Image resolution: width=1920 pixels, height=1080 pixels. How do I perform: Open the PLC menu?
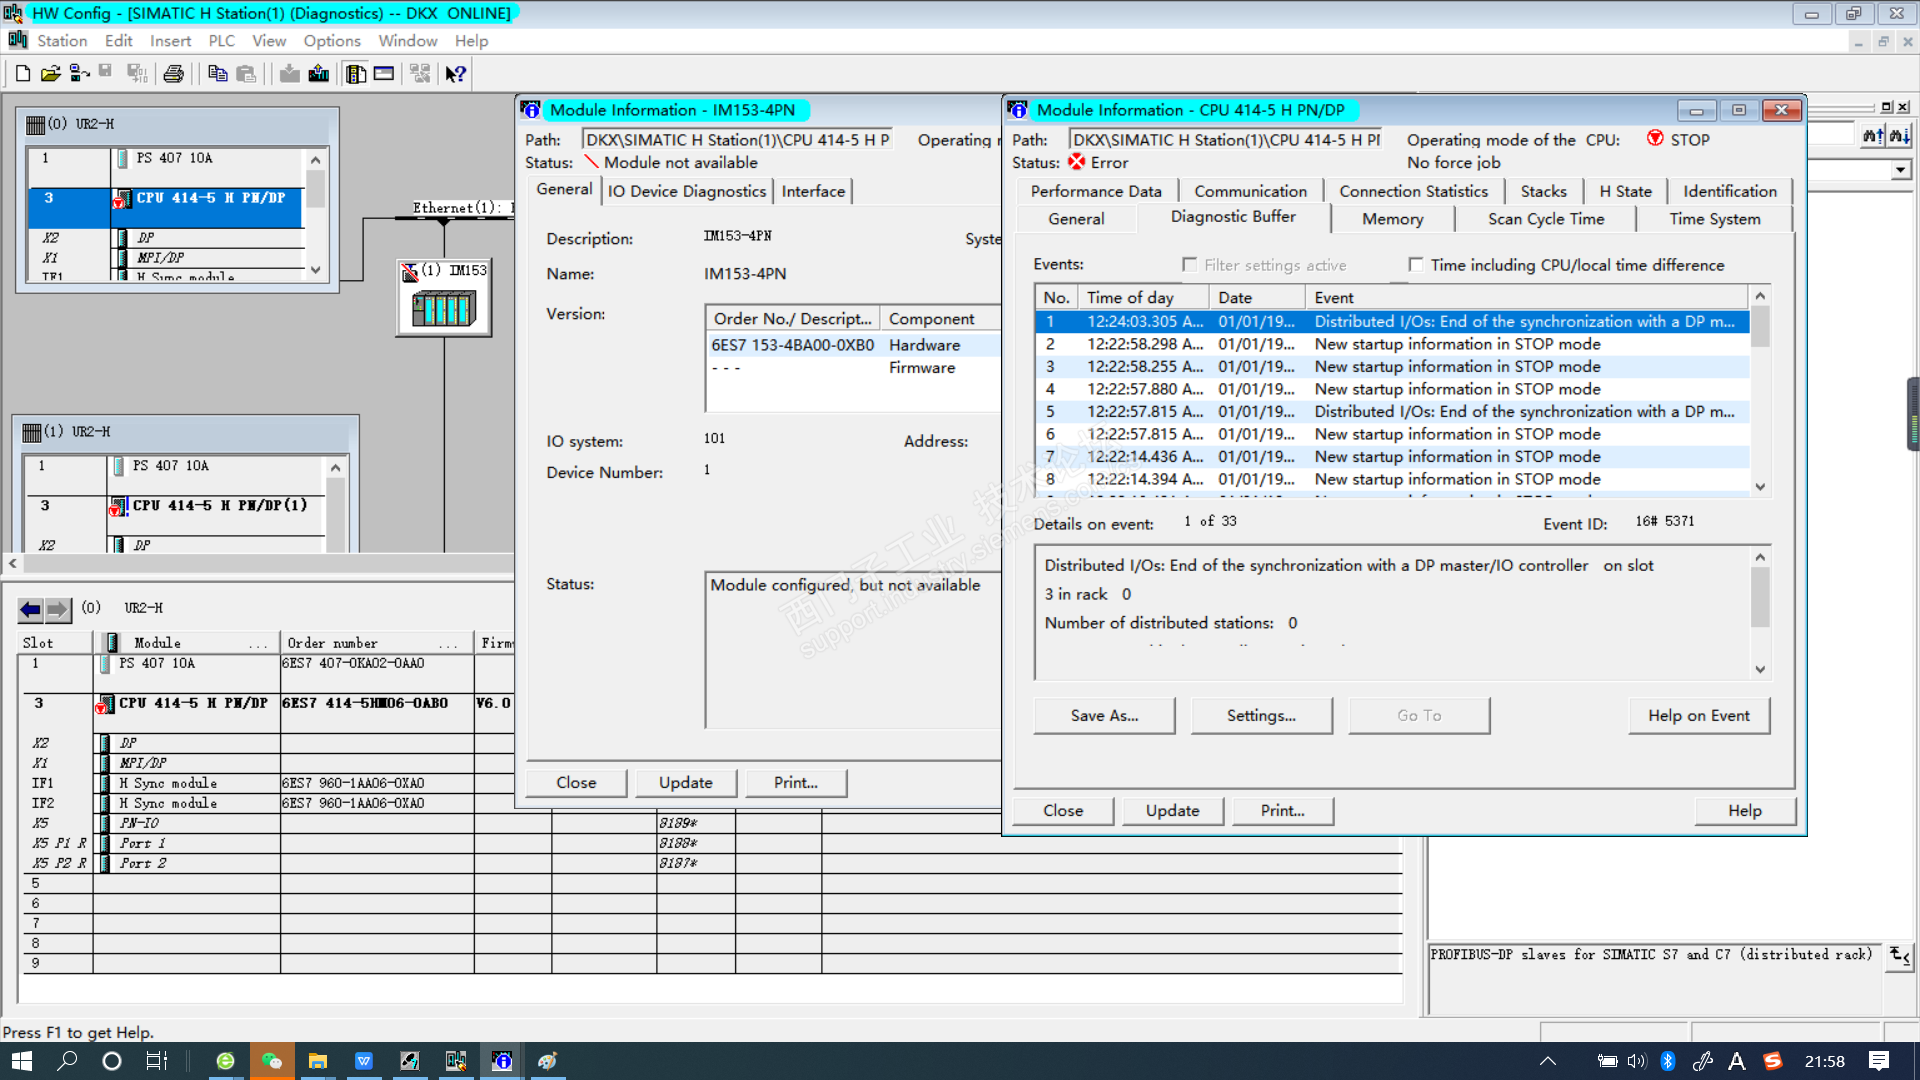[x=221, y=41]
